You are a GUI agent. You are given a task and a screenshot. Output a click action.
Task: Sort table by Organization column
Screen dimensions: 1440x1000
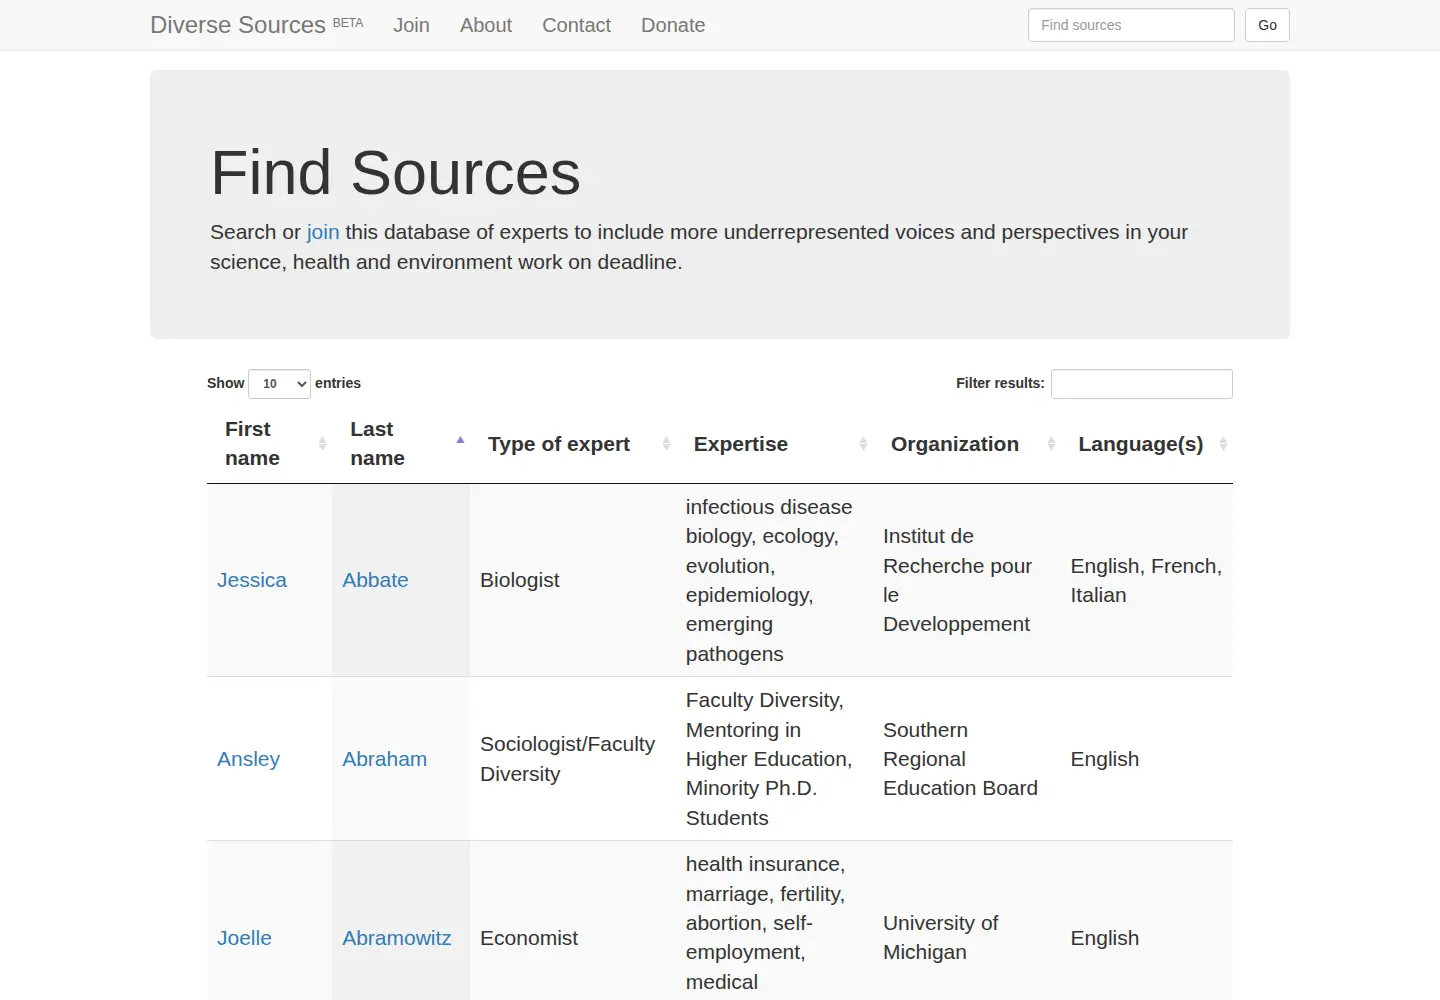pos(967,444)
